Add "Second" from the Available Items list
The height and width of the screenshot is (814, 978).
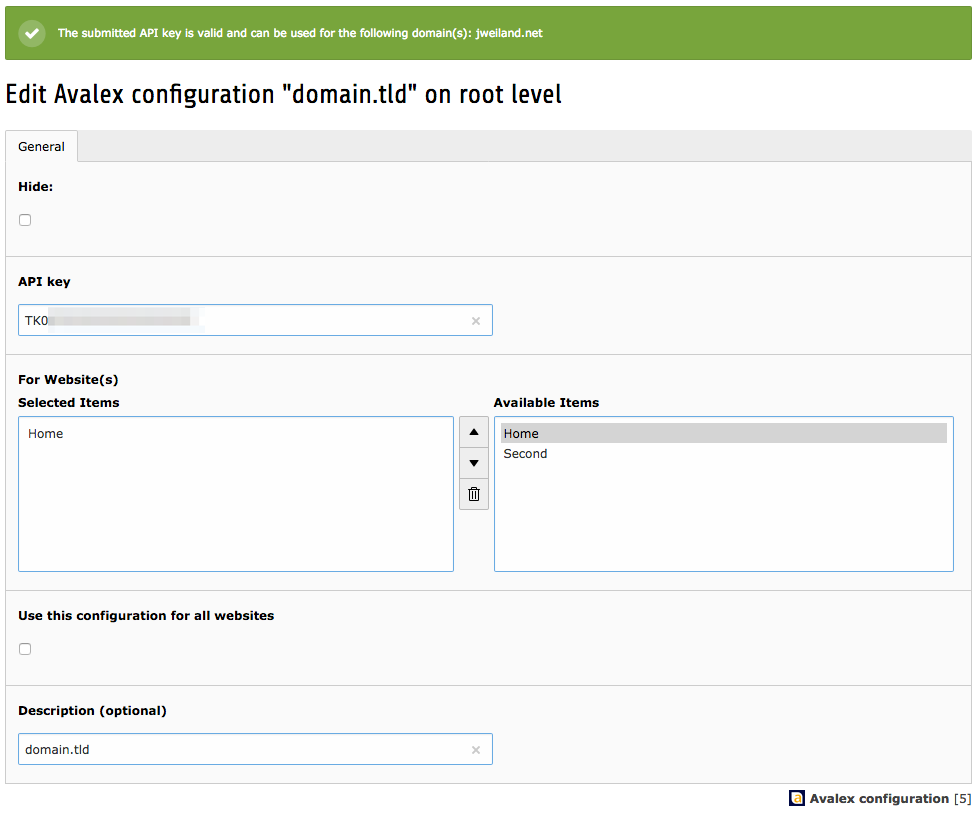click(525, 454)
